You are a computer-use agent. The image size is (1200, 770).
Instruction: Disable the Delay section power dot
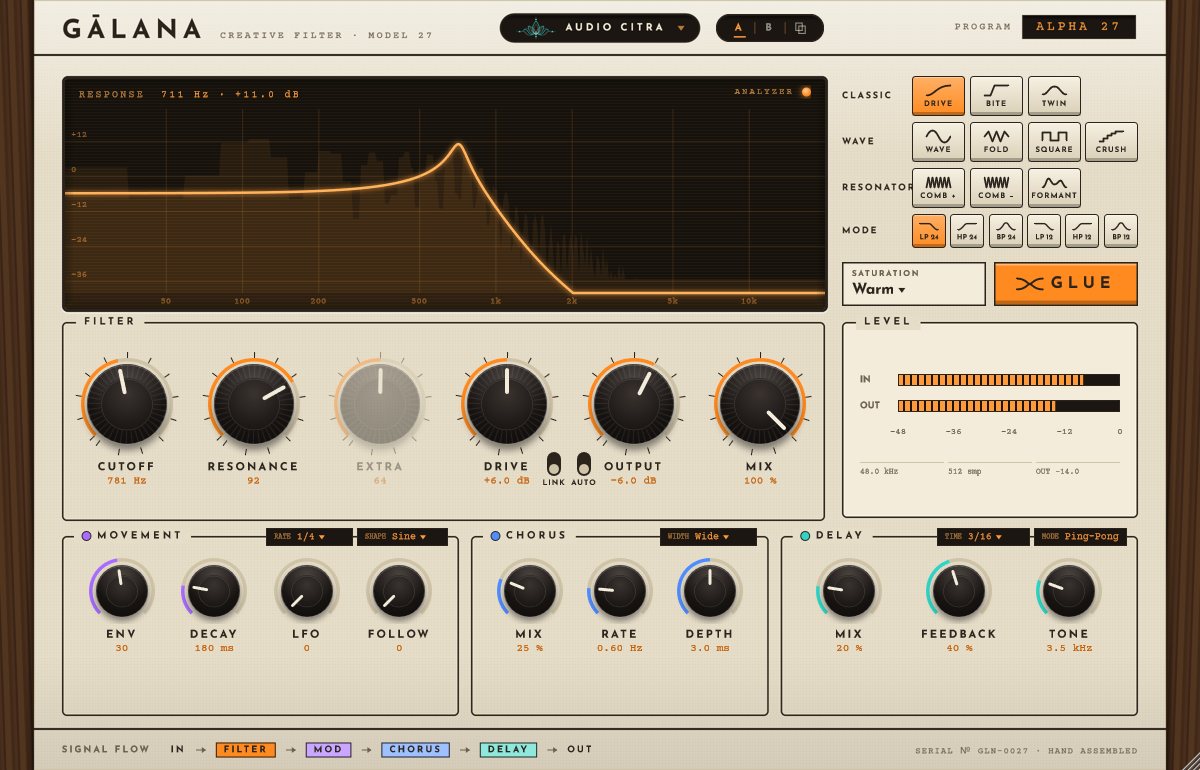[805, 536]
